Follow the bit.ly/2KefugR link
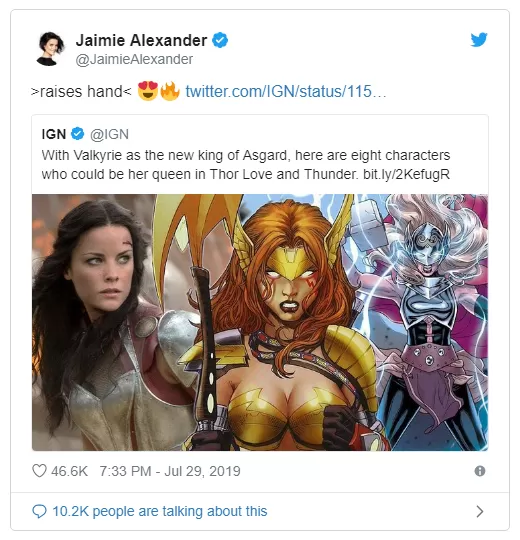Viewport: 520px width, 540px height. point(406,175)
